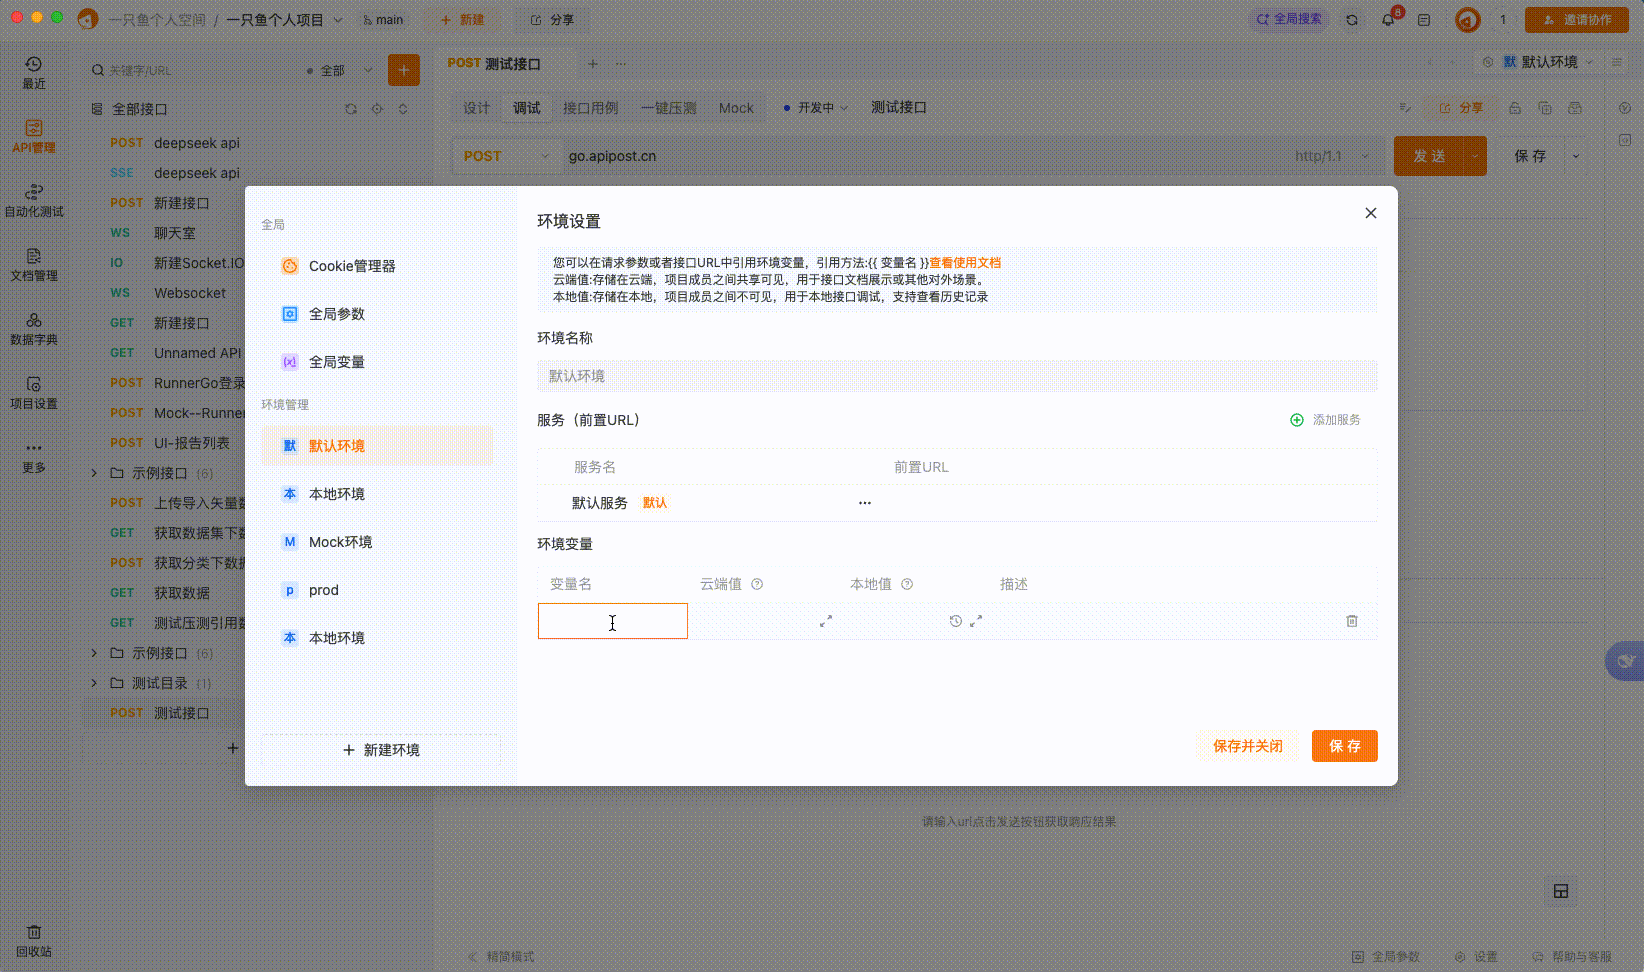The width and height of the screenshot is (1644, 972).
Task: Switch to the 设计 tab
Action: [476, 107]
